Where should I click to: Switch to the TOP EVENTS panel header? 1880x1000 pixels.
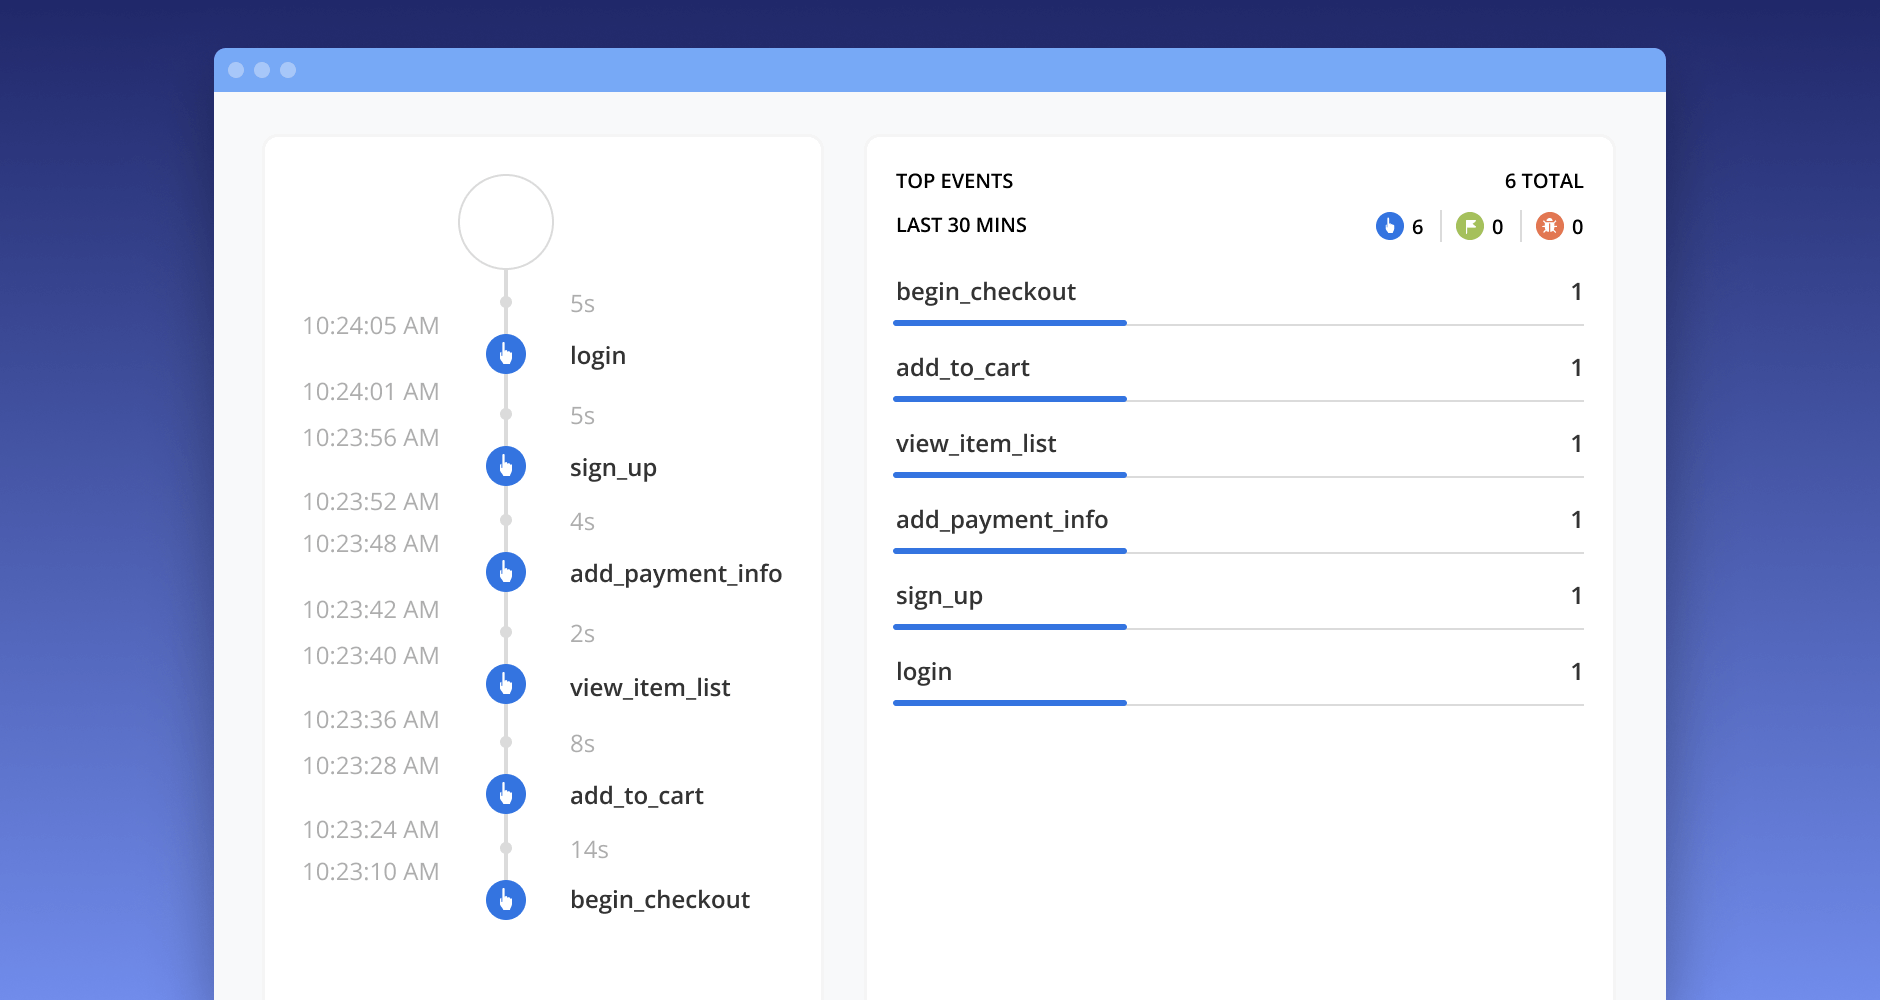coord(955,181)
